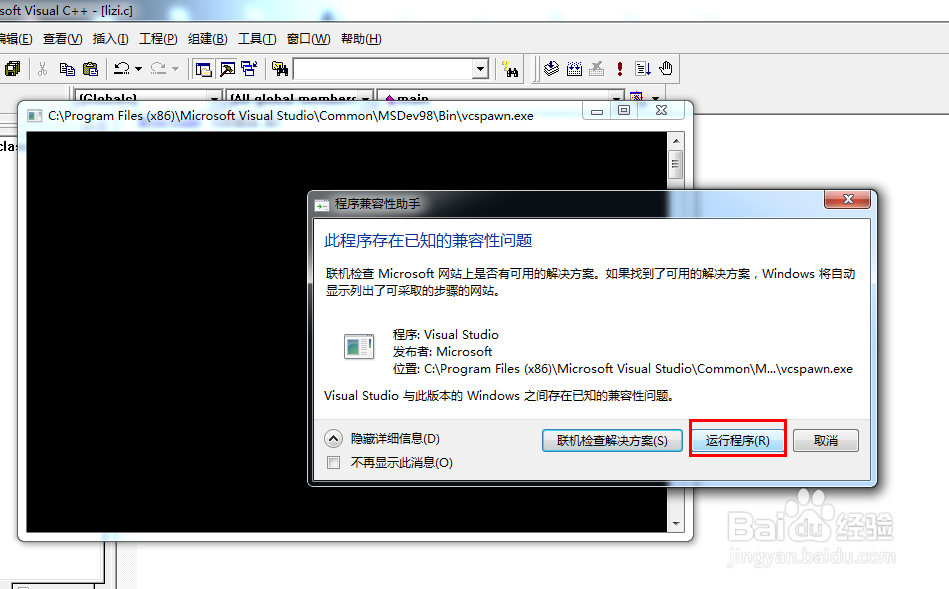Click the hand Insert Breakpoint icon
The height and width of the screenshot is (589, 949).
point(666,69)
